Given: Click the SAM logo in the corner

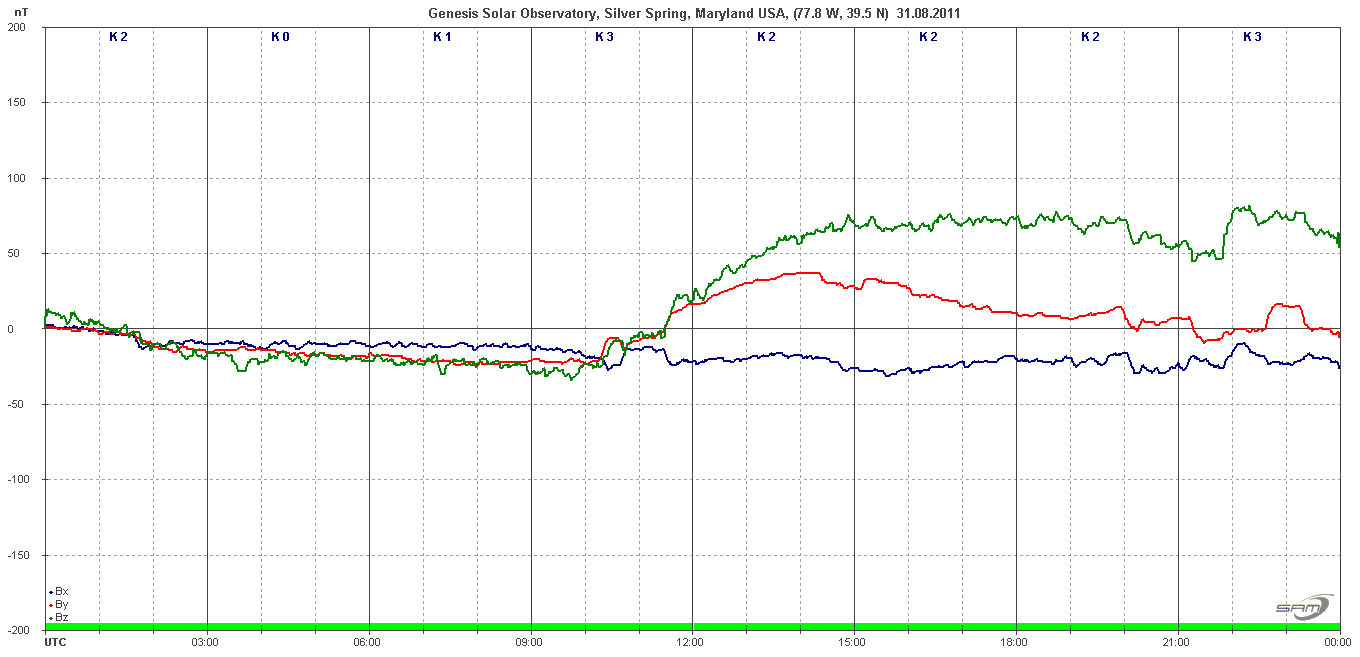Looking at the screenshot, I should coord(1303,607).
